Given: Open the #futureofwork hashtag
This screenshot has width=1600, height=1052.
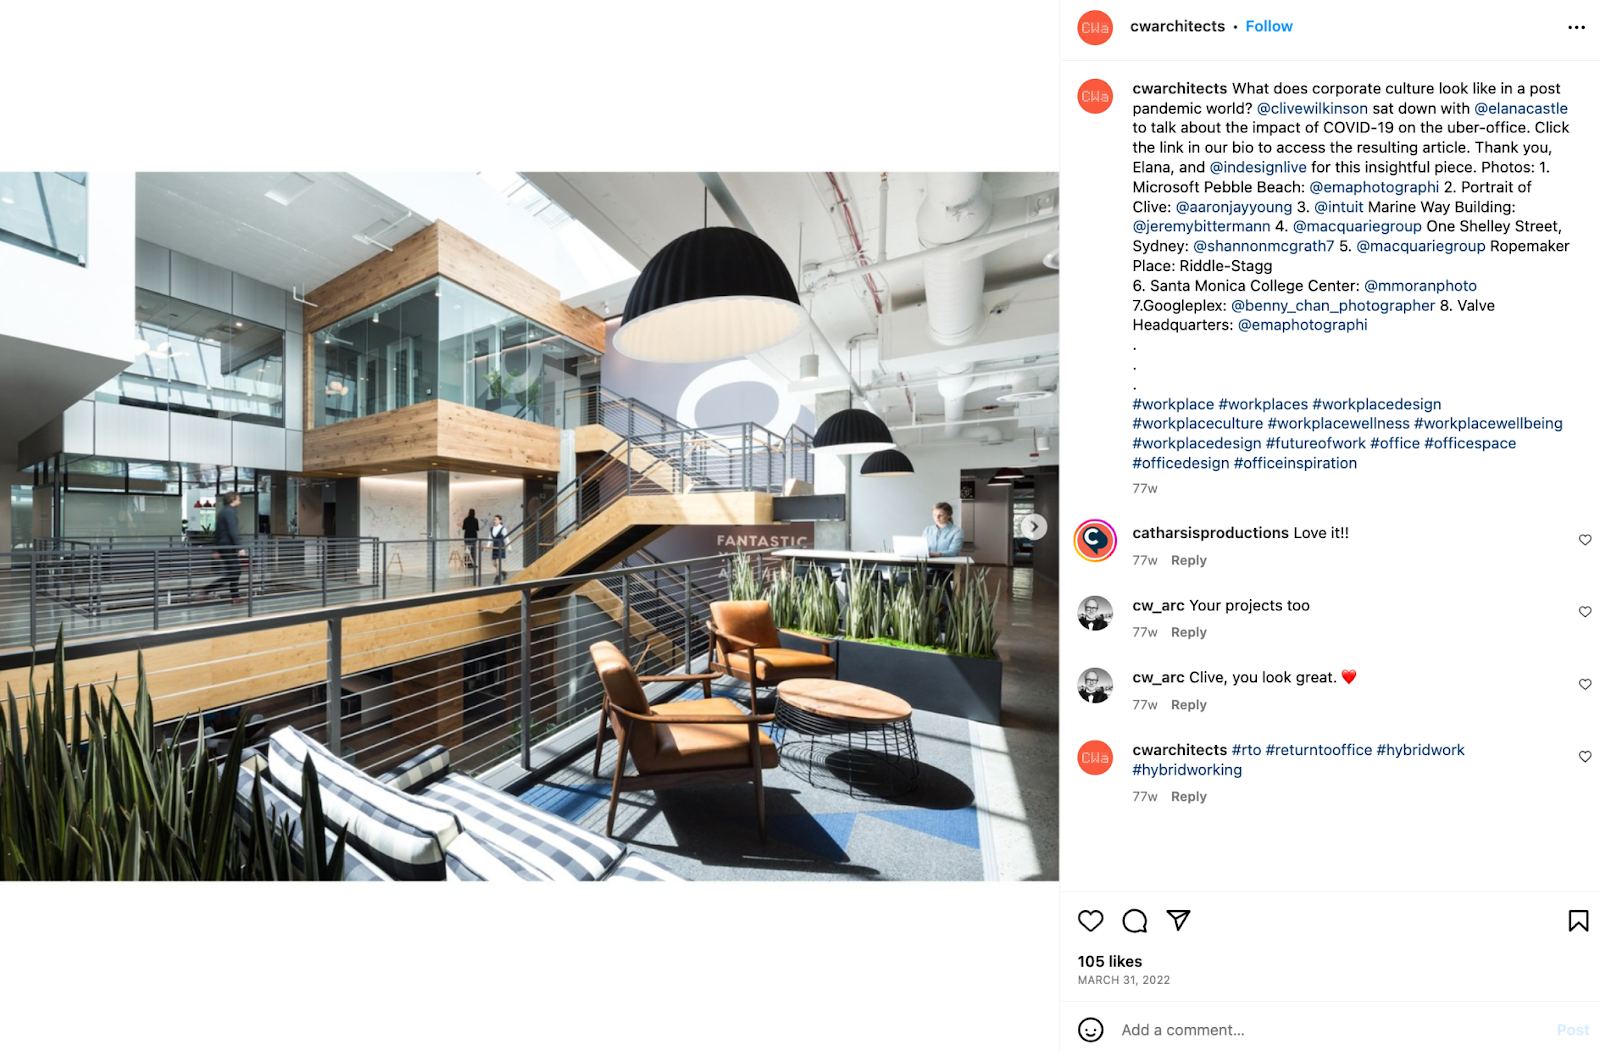Looking at the screenshot, I should pos(1315,443).
